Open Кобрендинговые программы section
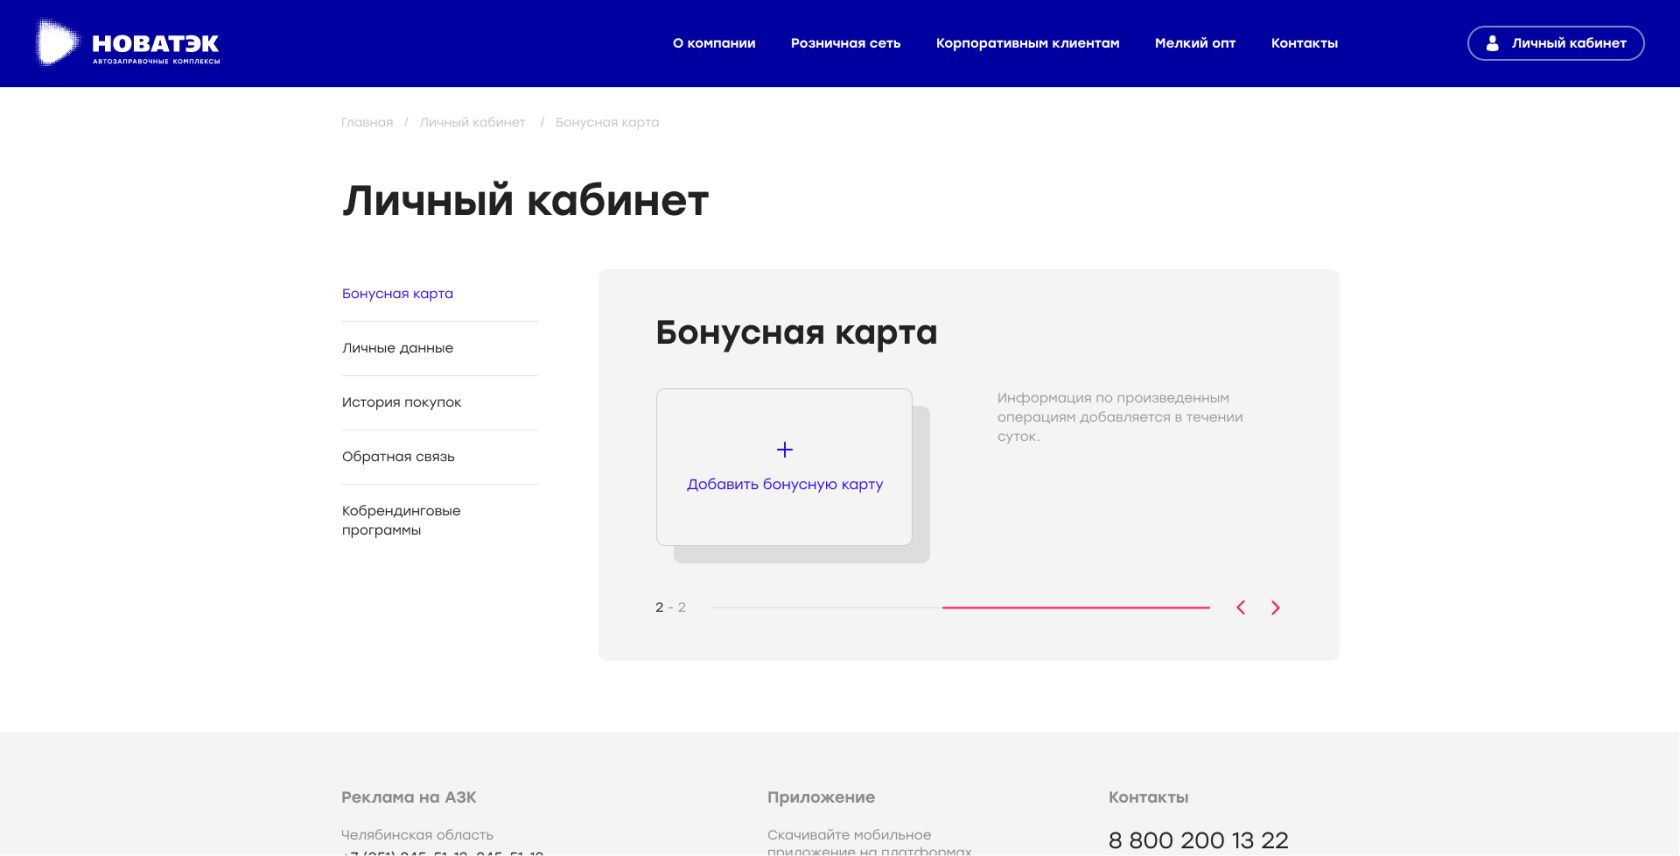Screen dimensions: 1680x856 point(401,520)
